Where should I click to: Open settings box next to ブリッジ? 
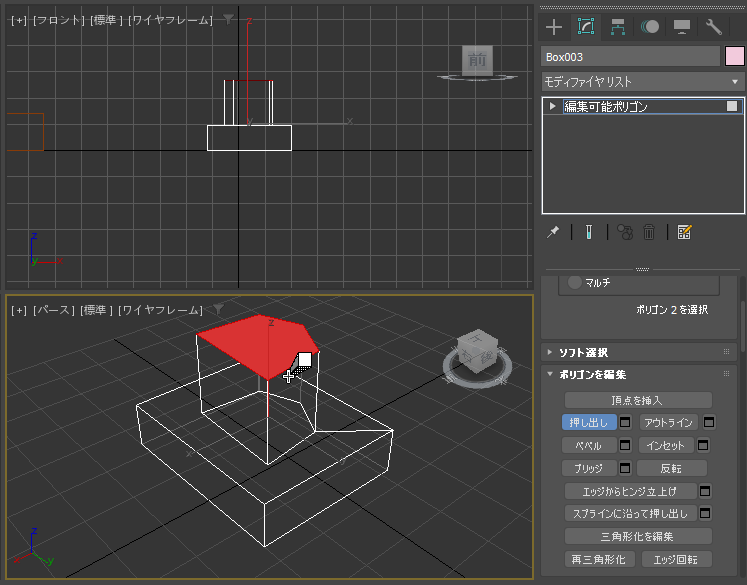625,468
